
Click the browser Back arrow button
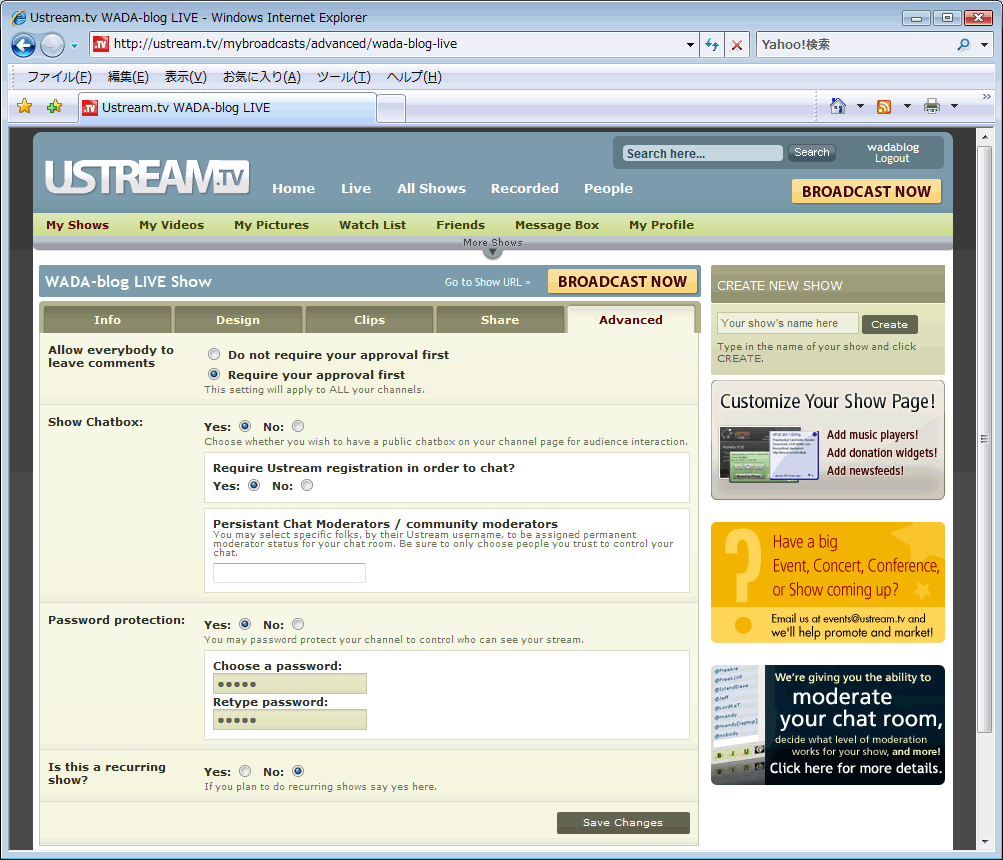tap(24, 45)
